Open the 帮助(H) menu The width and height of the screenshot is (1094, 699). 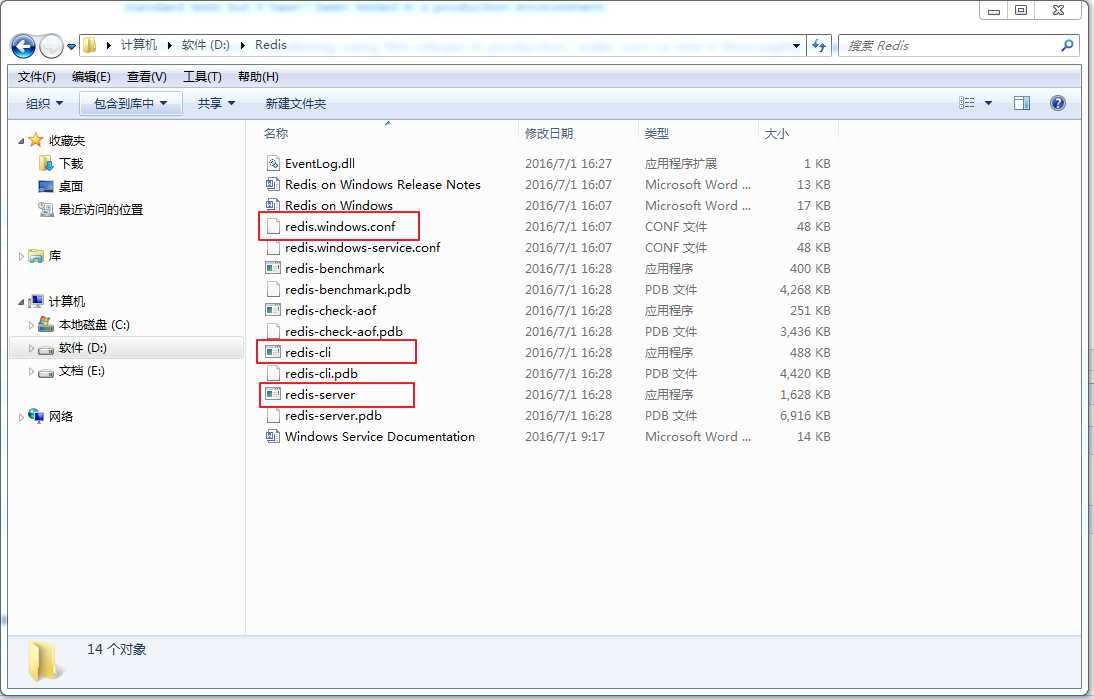(x=258, y=77)
